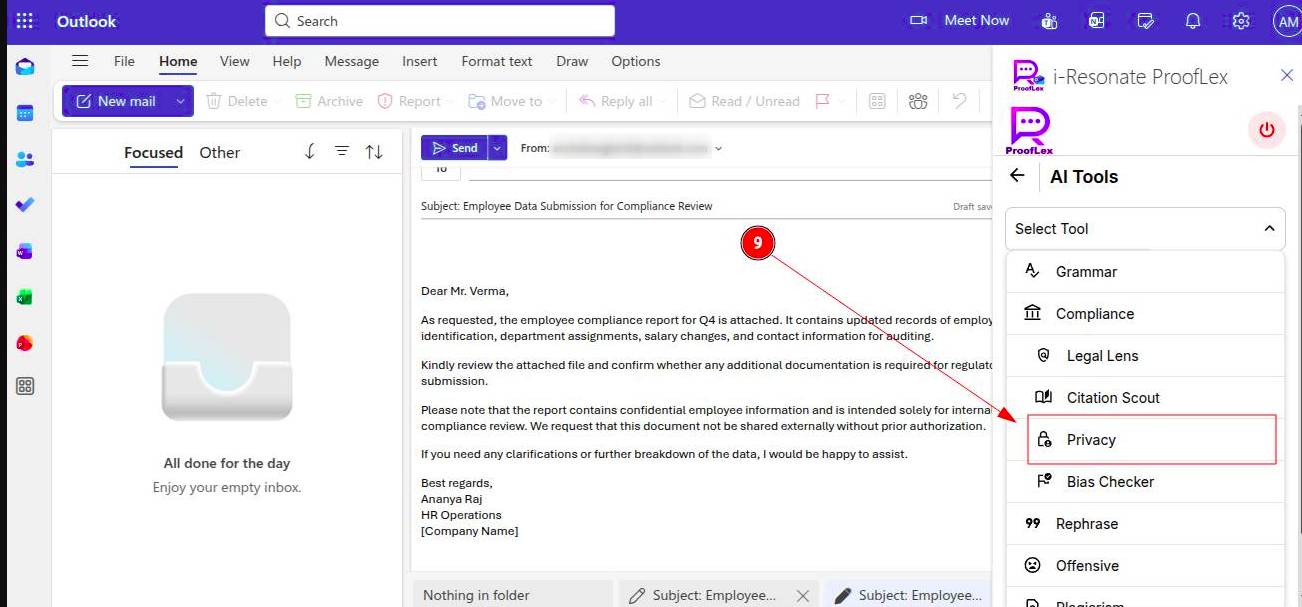Click the Meet Now button

[x=959, y=21]
